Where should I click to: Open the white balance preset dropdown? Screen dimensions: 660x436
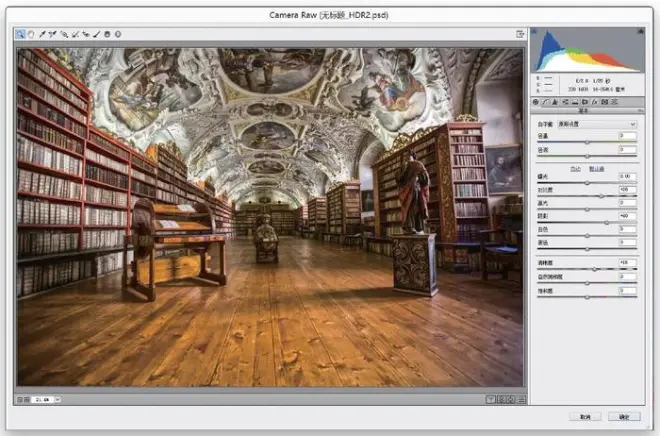[x=597, y=124]
